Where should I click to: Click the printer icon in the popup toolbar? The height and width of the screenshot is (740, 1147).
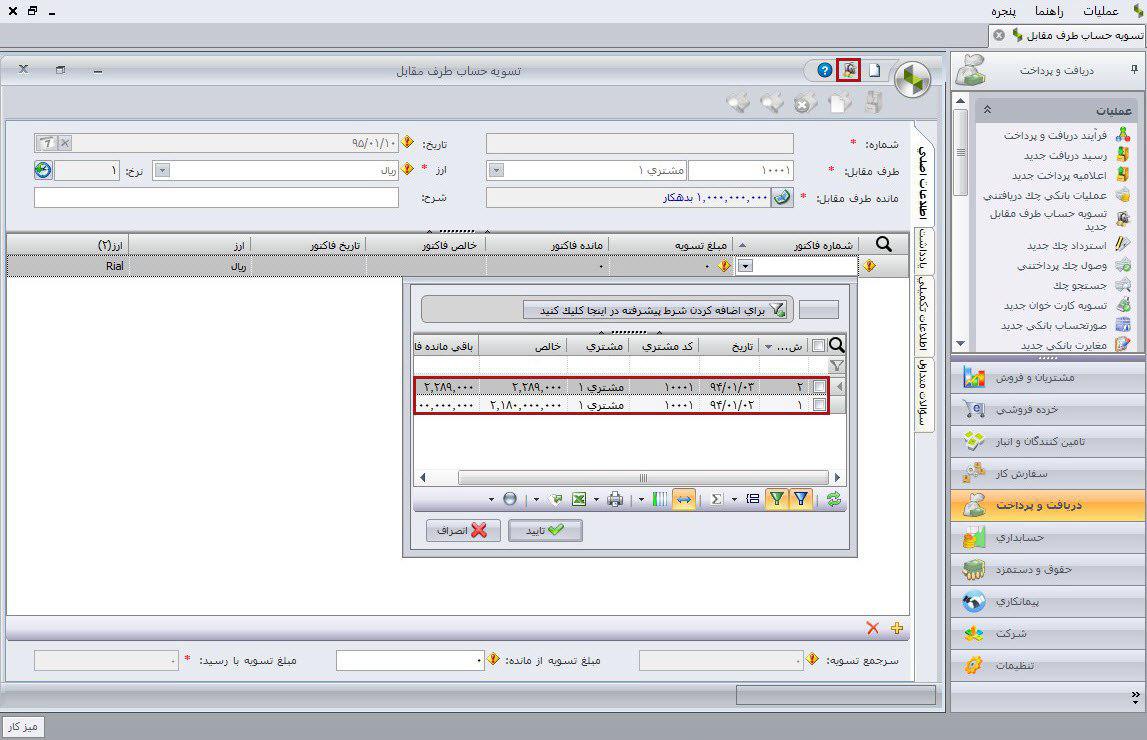(615, 499)
